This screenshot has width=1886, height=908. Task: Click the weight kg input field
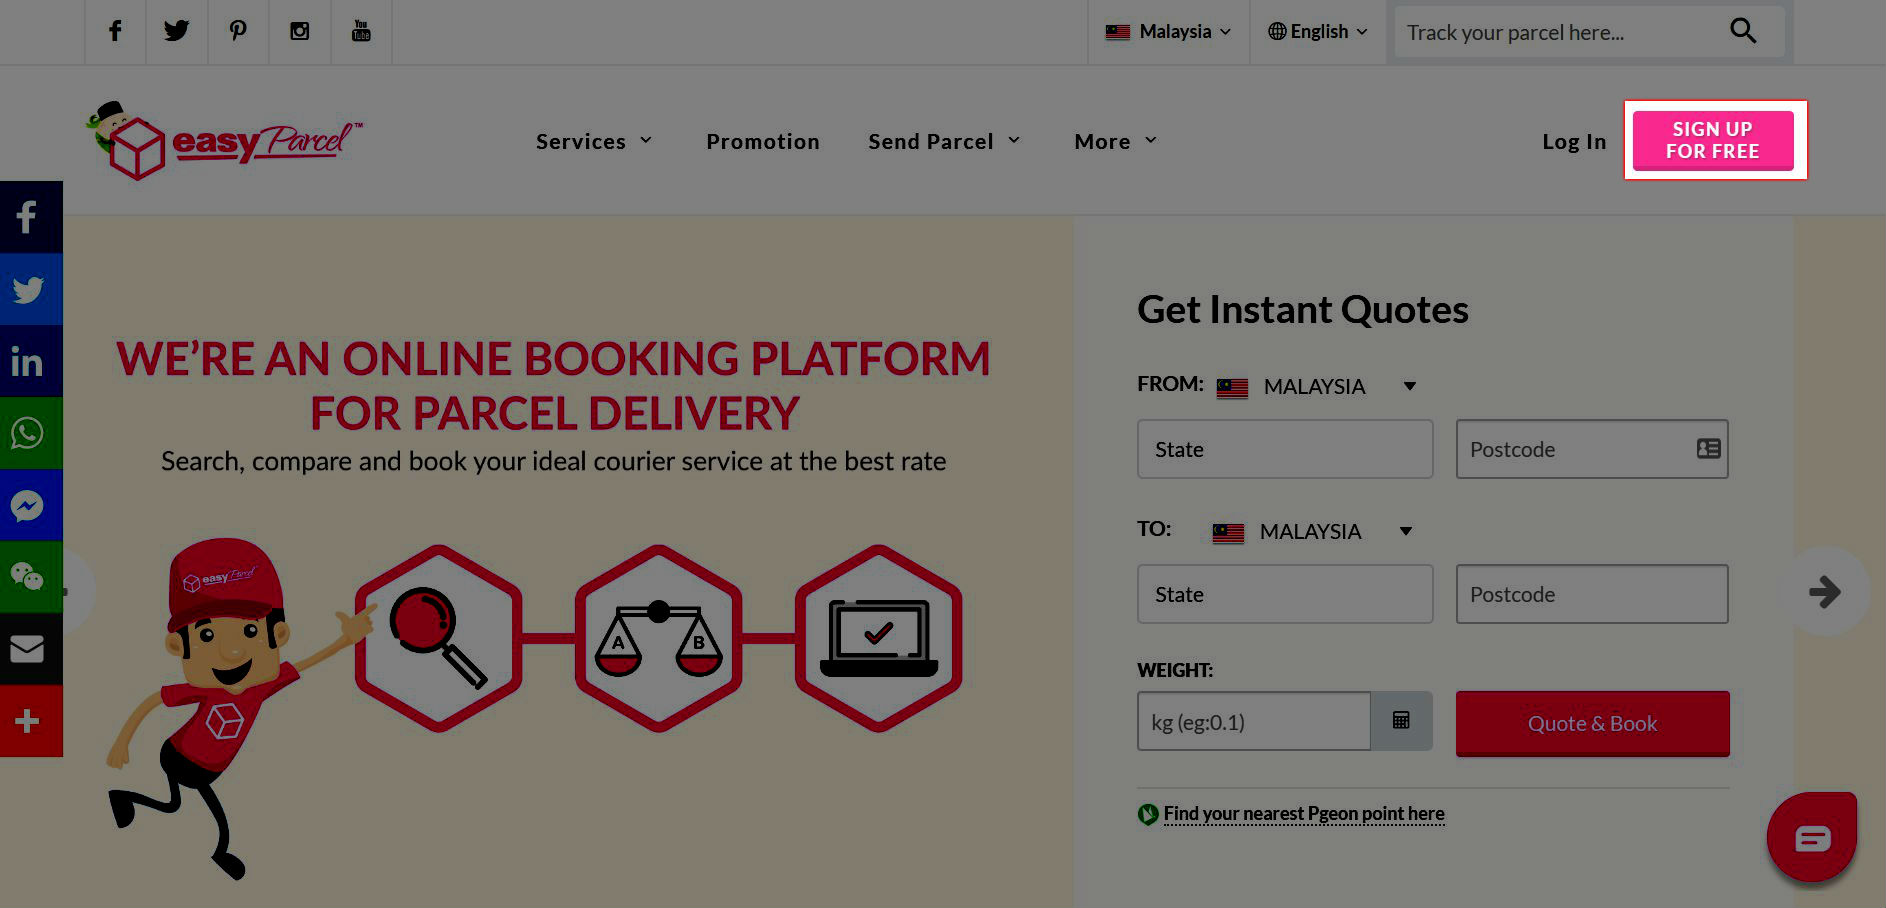click(1254, 721)
